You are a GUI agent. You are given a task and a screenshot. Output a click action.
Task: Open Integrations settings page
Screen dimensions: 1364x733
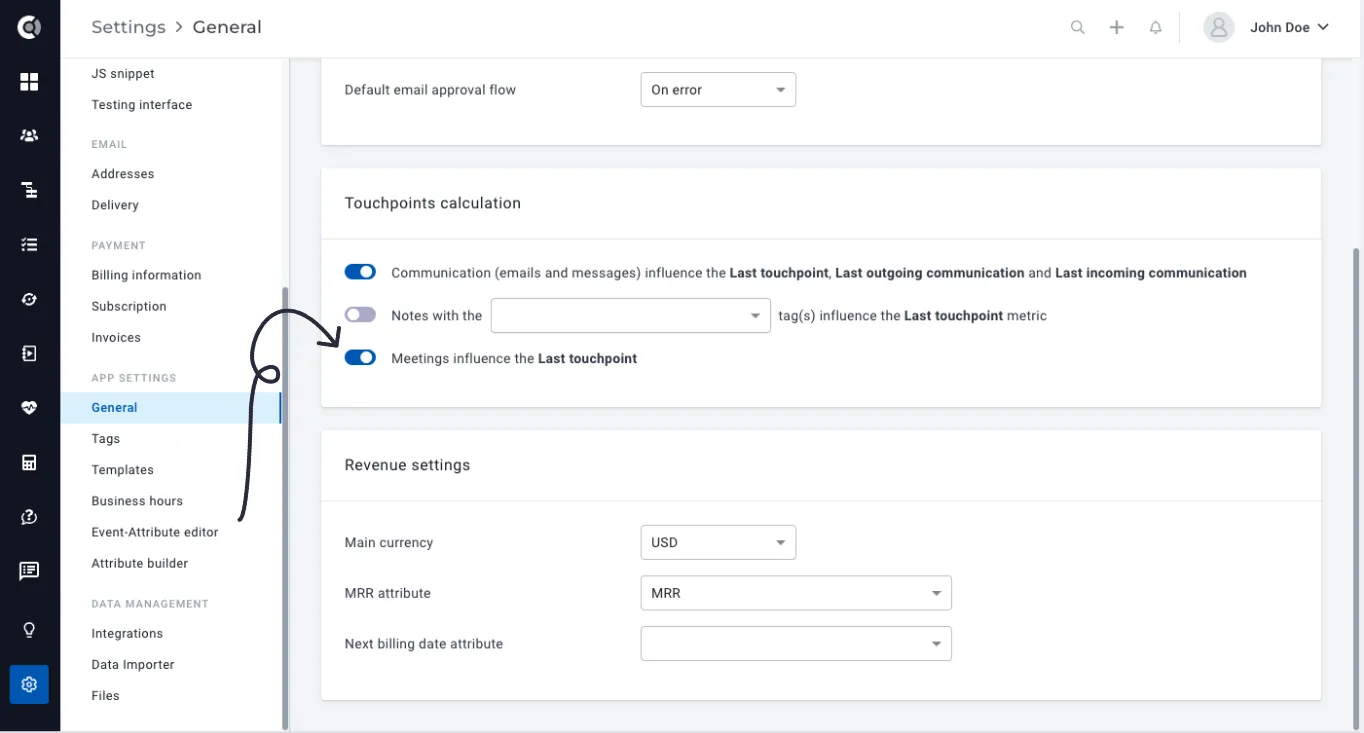(127, 634)
